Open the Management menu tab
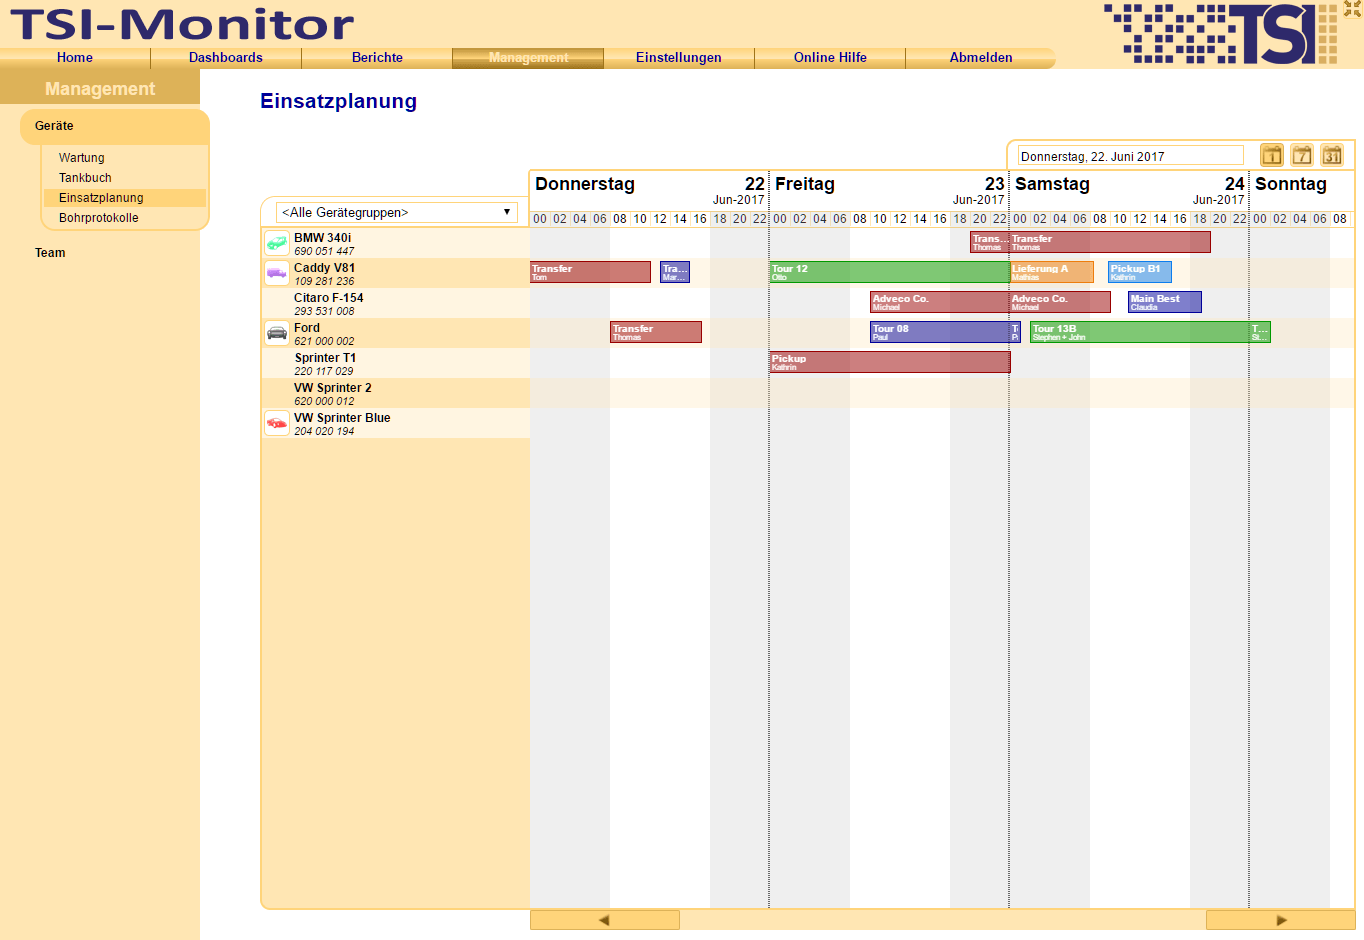 [528, 58]
